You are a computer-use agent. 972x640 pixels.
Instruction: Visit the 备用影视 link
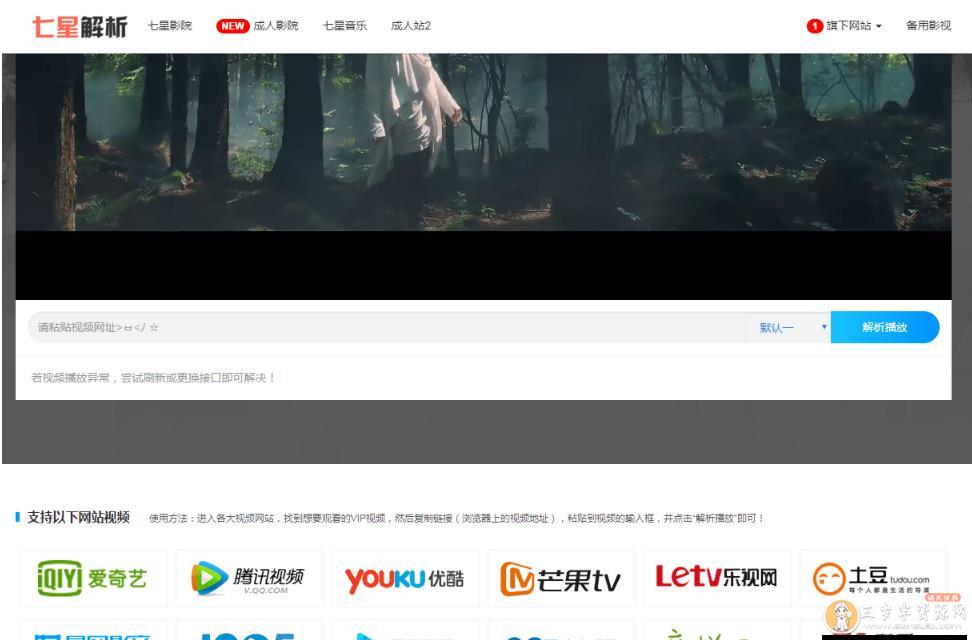(x=928, y=26)
